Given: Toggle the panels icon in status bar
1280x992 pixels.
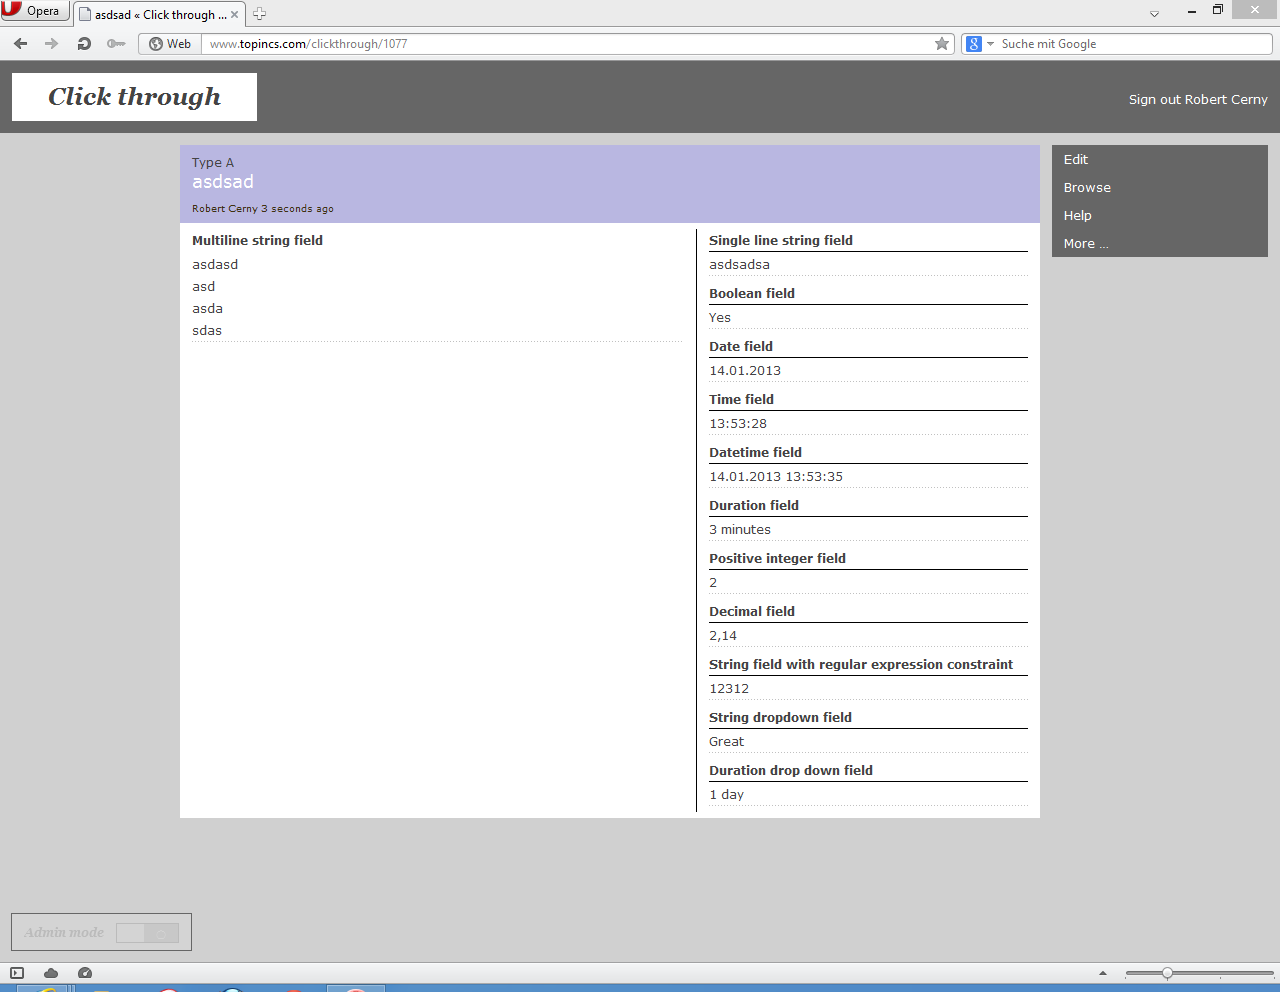Looking at the screenshot, I should [x=17, y=973].
